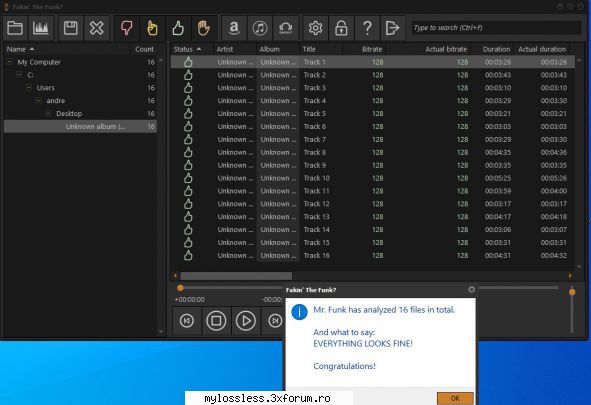Click the padlock license icon

pyautogui.click(x=341, y=28)
